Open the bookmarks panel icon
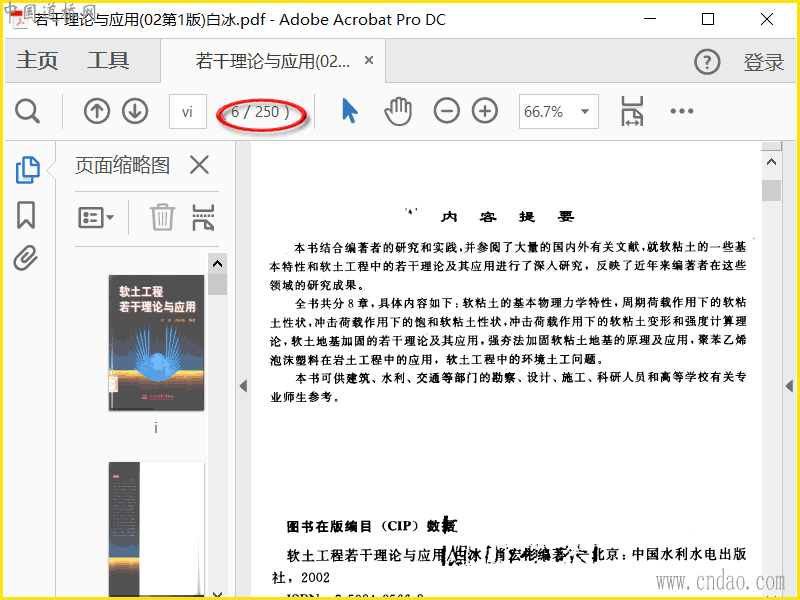 (26, 215)
